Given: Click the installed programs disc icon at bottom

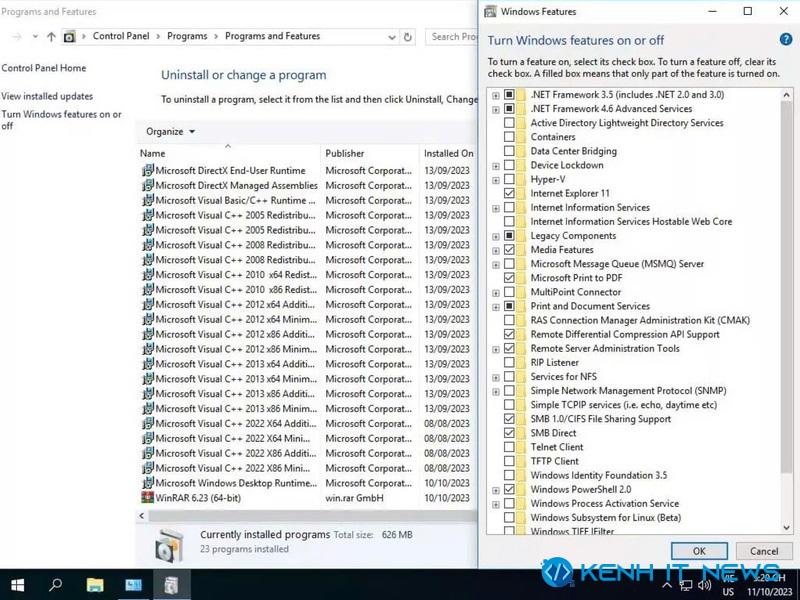Looking at the screenshot, I should coord(169,545).
